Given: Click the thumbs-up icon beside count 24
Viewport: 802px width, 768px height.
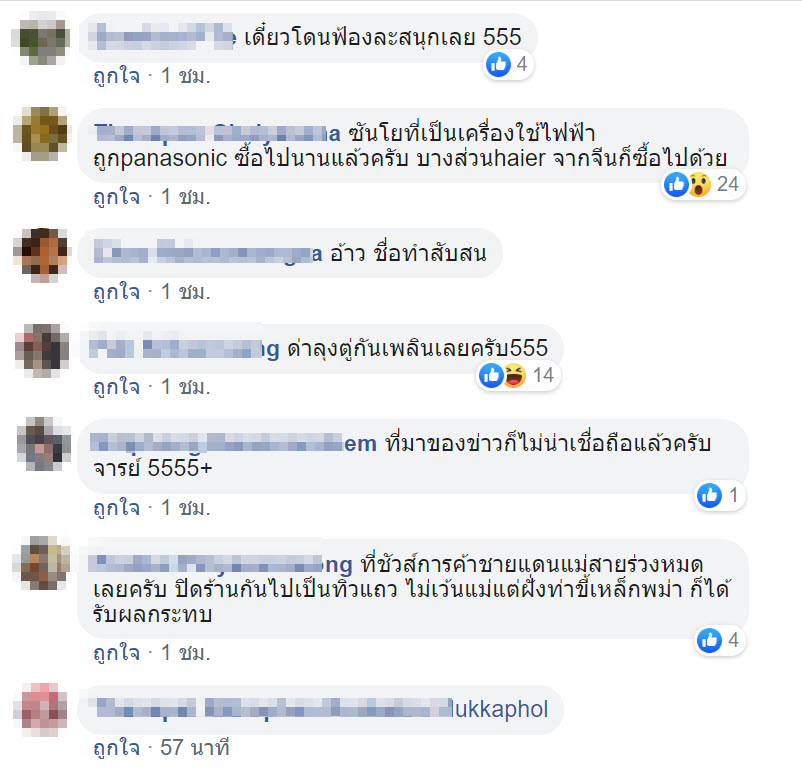Looking at the screenshot, I should tap(677, 185).
